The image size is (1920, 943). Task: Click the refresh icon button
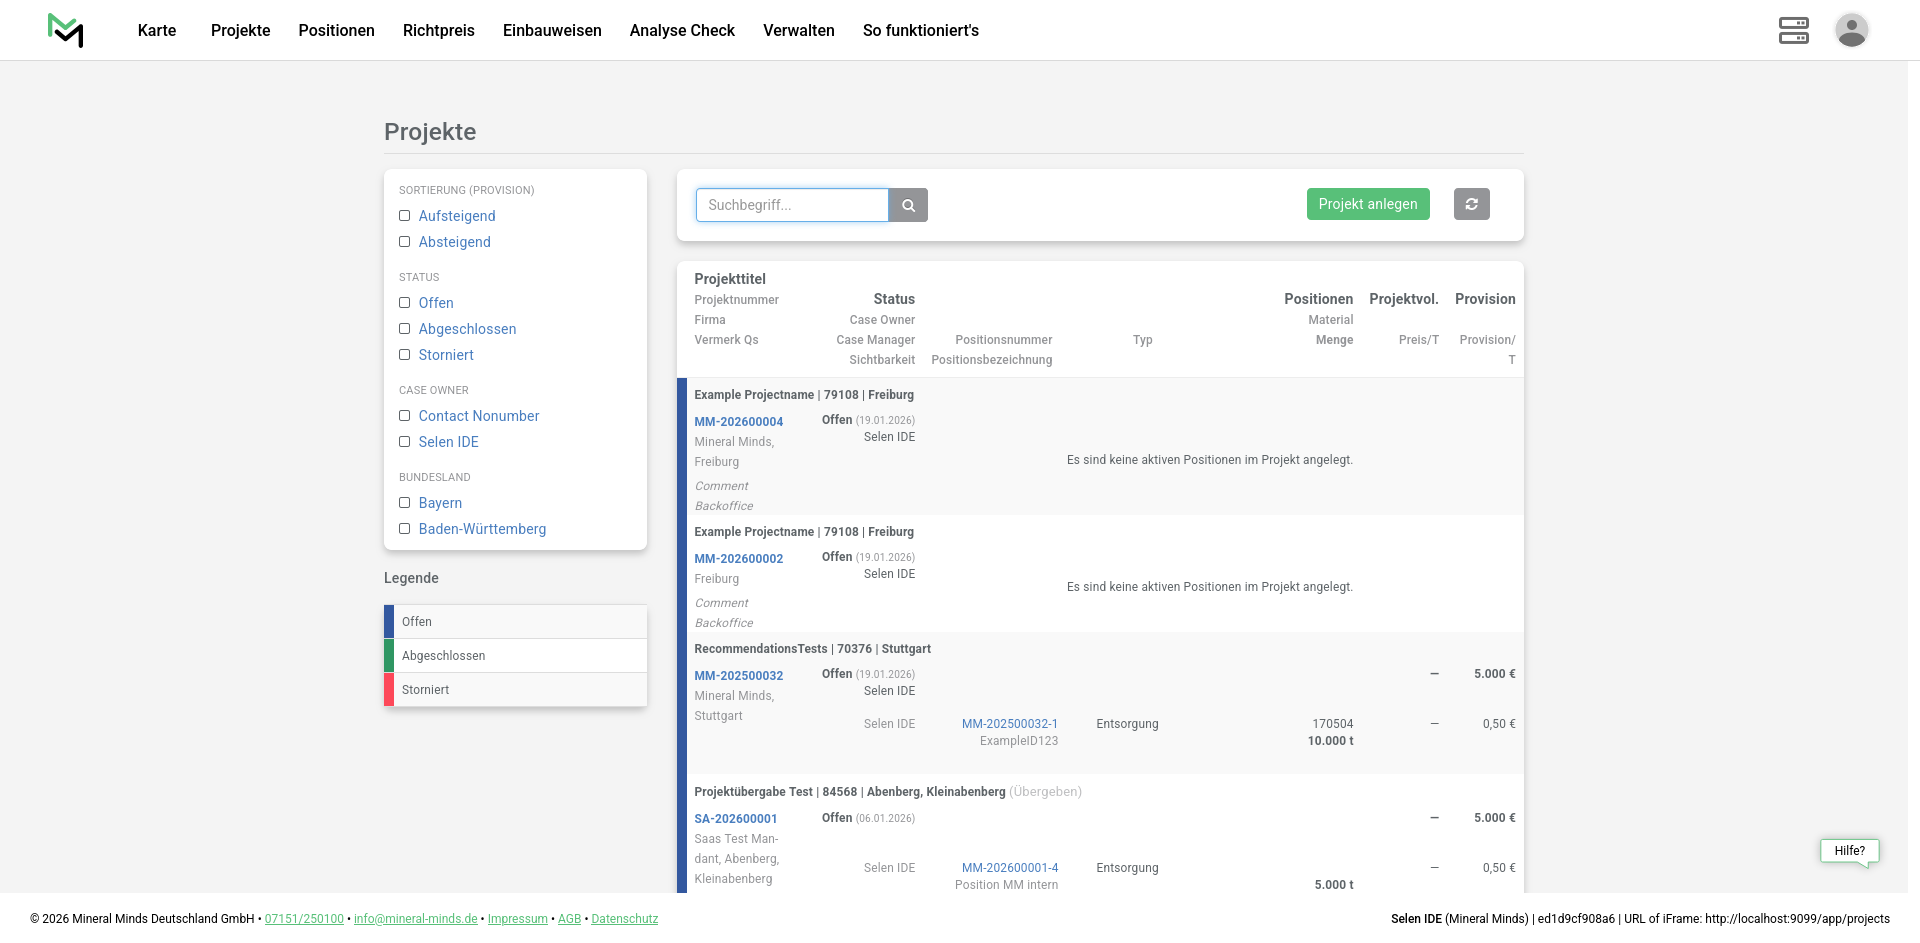pyautogui.click(x=1471, y=204)
